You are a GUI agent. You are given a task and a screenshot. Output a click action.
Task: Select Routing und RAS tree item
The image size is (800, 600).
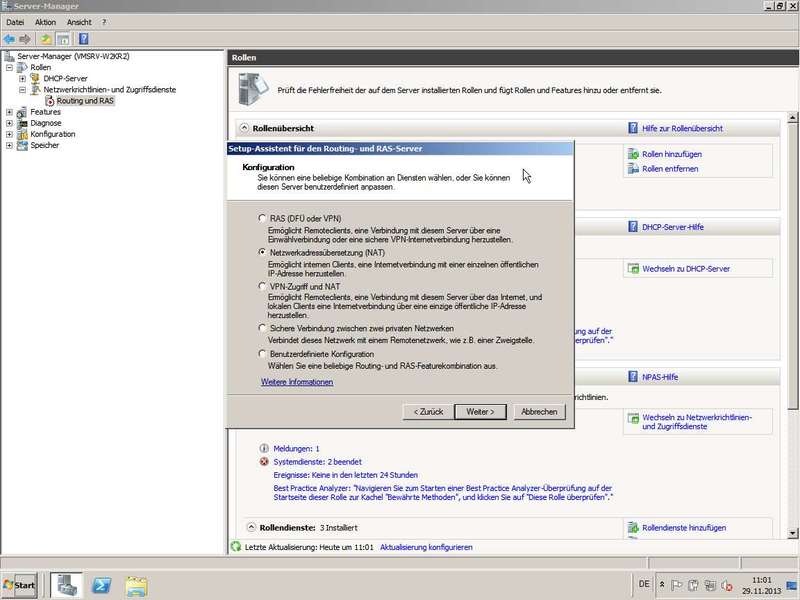click(x=85, y=101)
